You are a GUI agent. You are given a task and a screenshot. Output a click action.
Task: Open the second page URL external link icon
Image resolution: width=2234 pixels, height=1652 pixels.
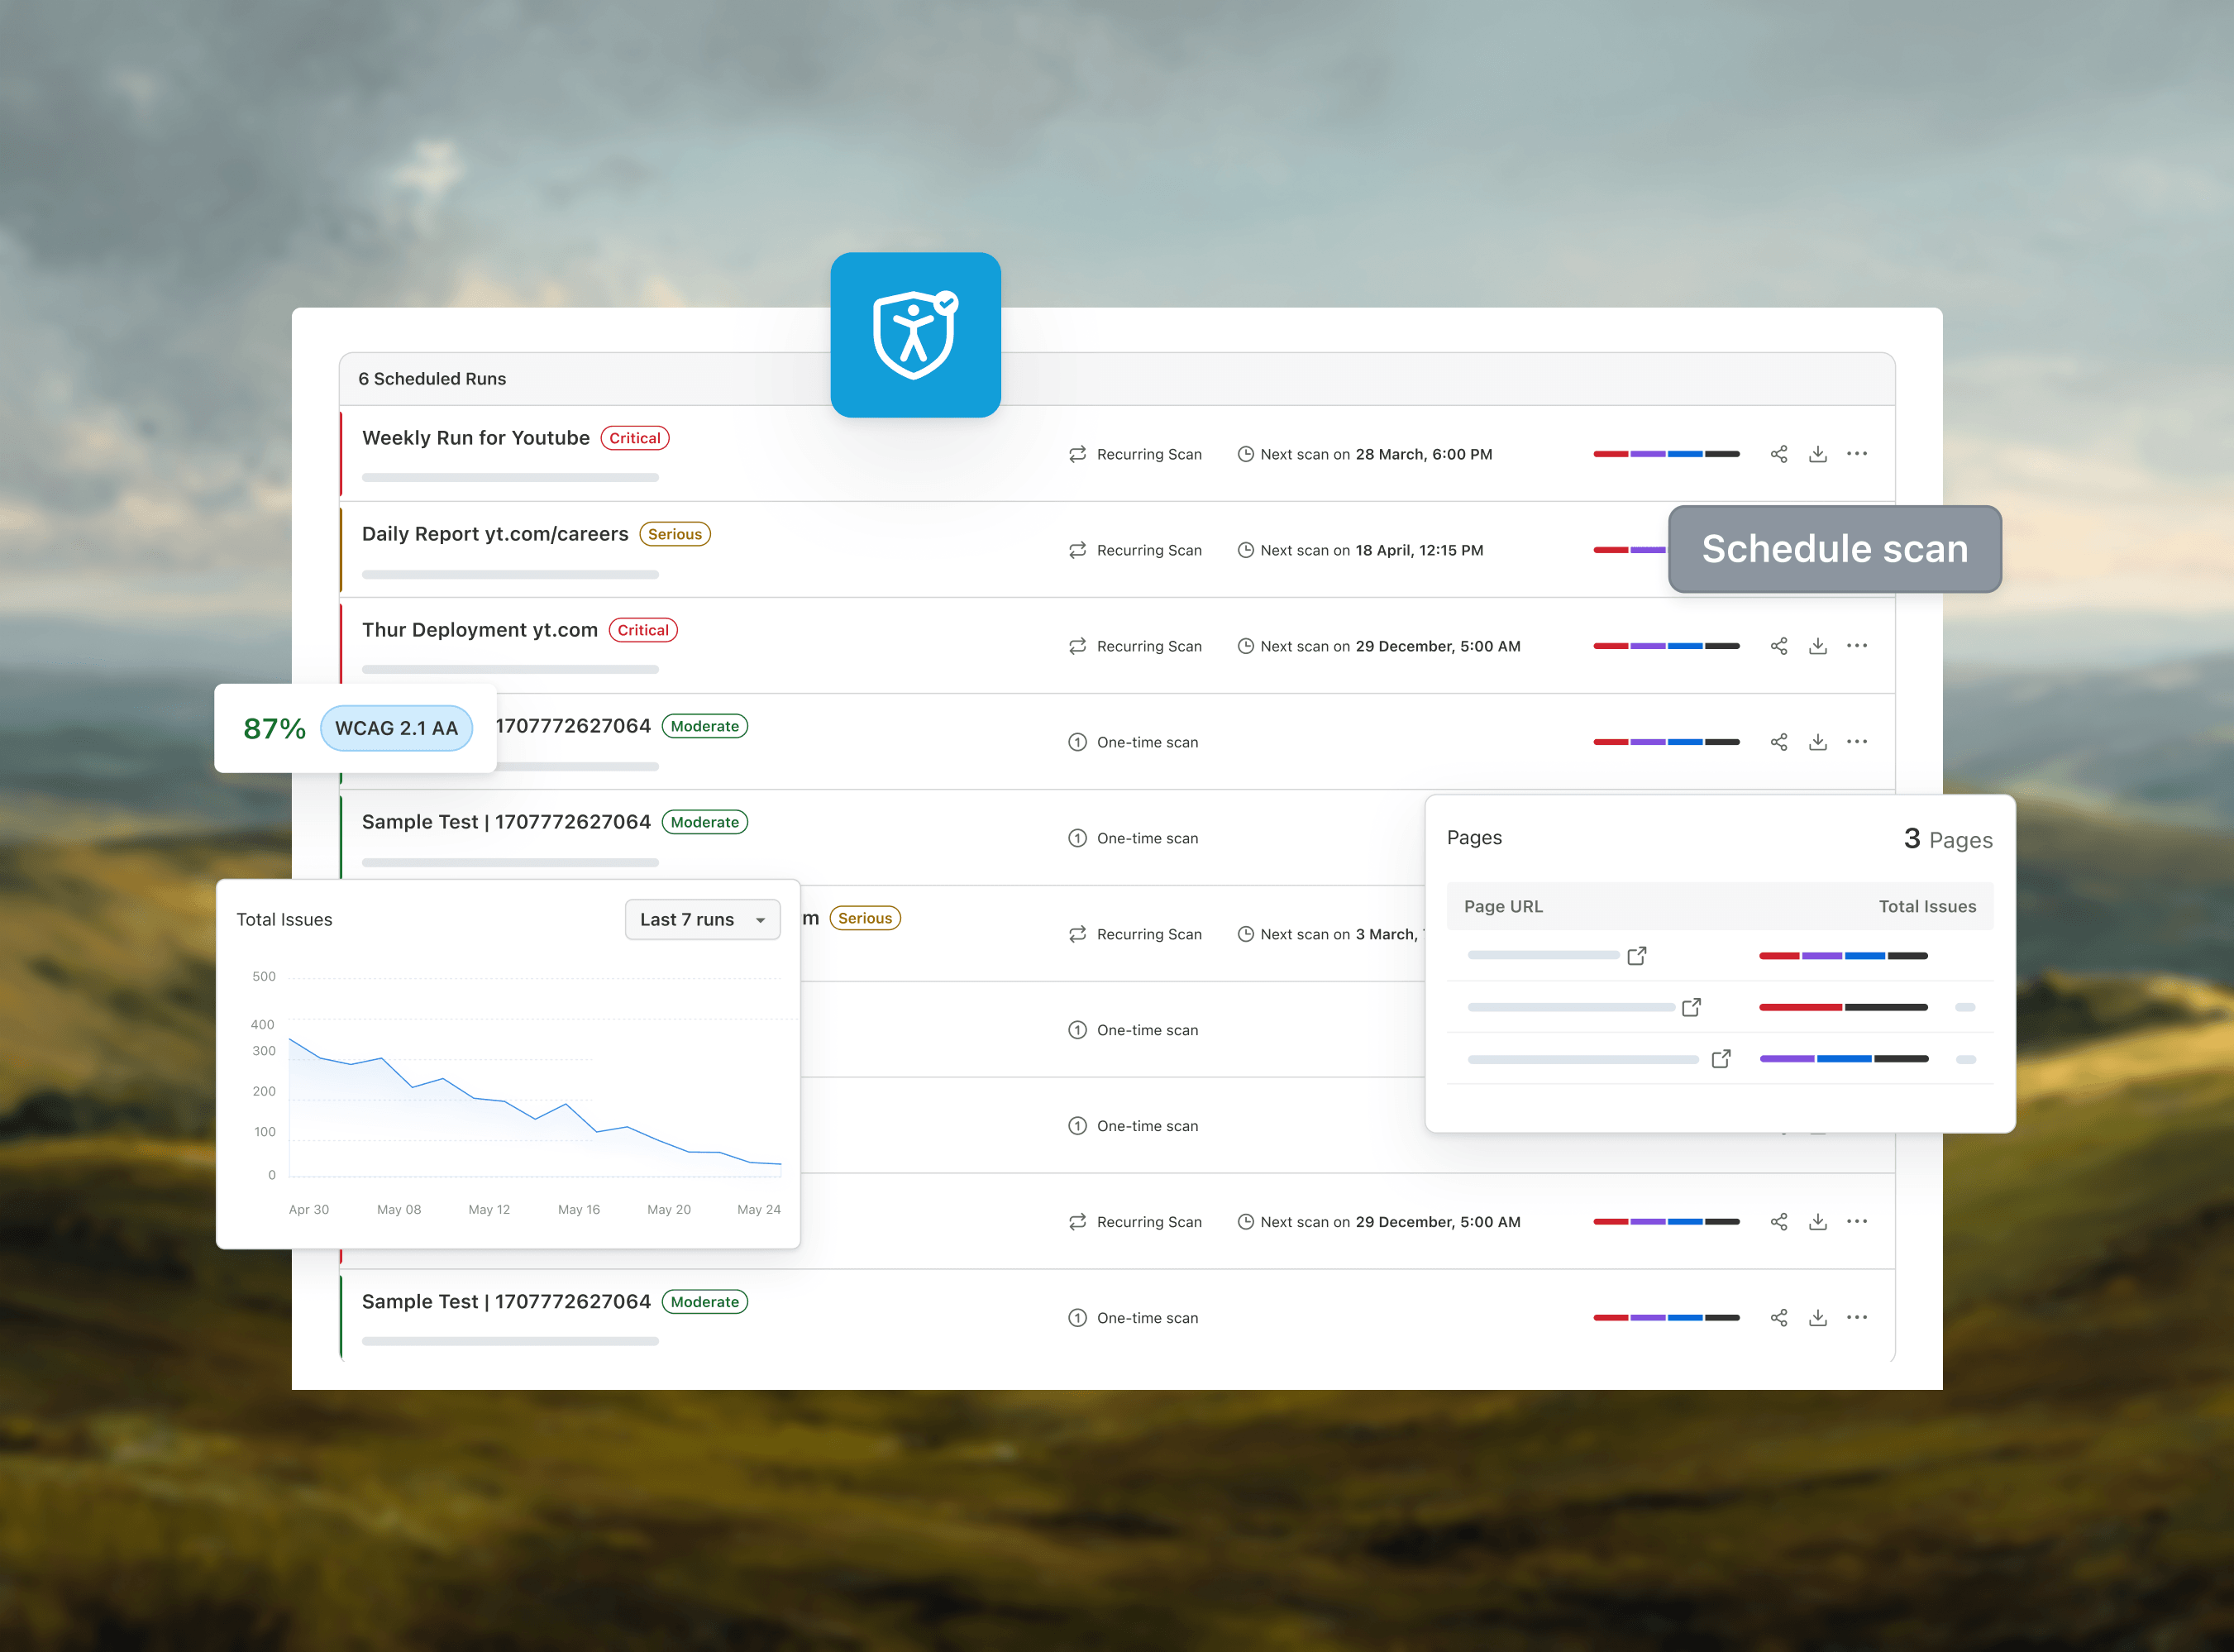[x=1692, y=1007]
